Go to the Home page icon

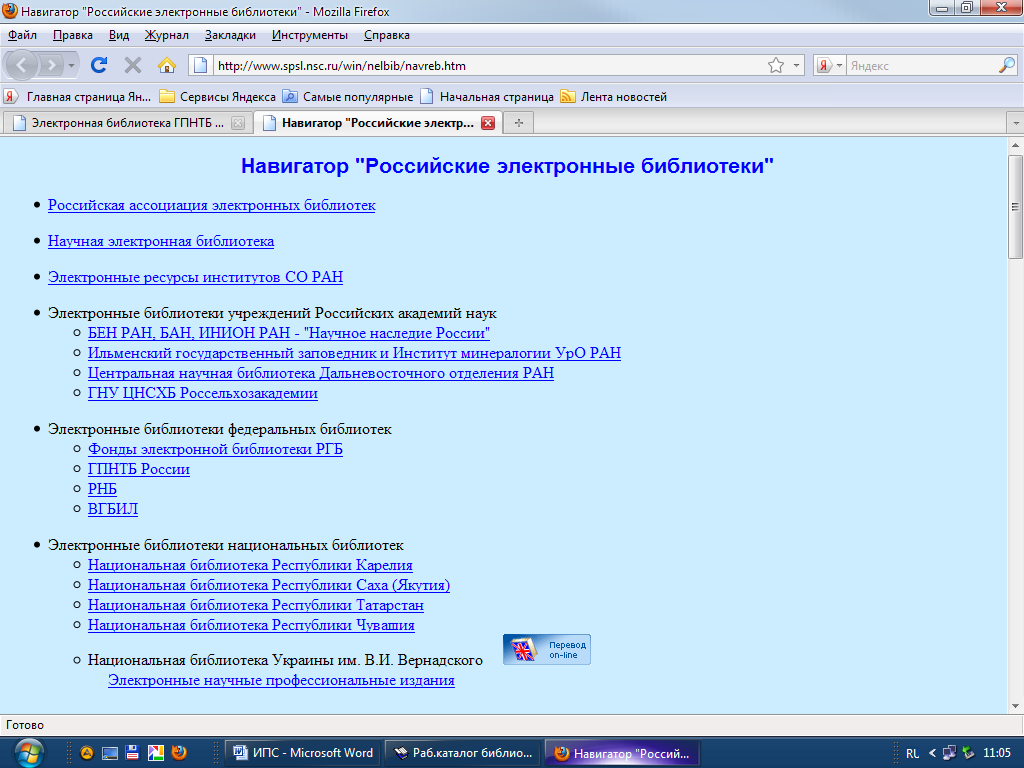point(167,65)
